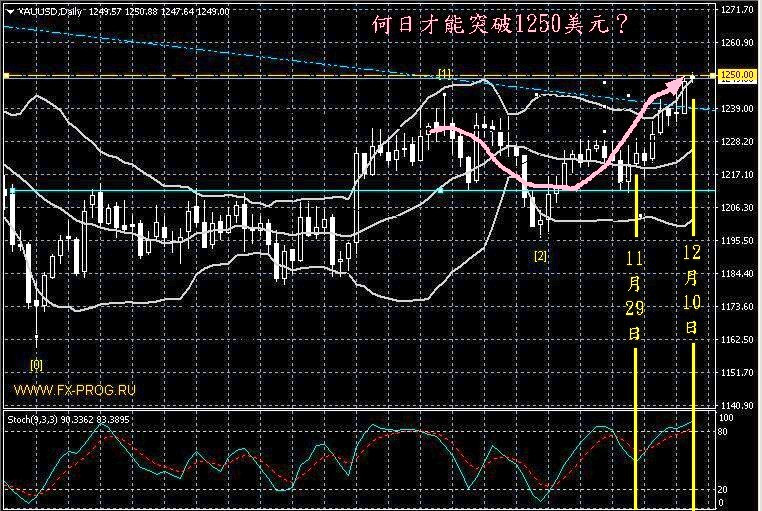Click the highlighted 1250.00 price tag
The image size is (762, 511).
(737, 75)
